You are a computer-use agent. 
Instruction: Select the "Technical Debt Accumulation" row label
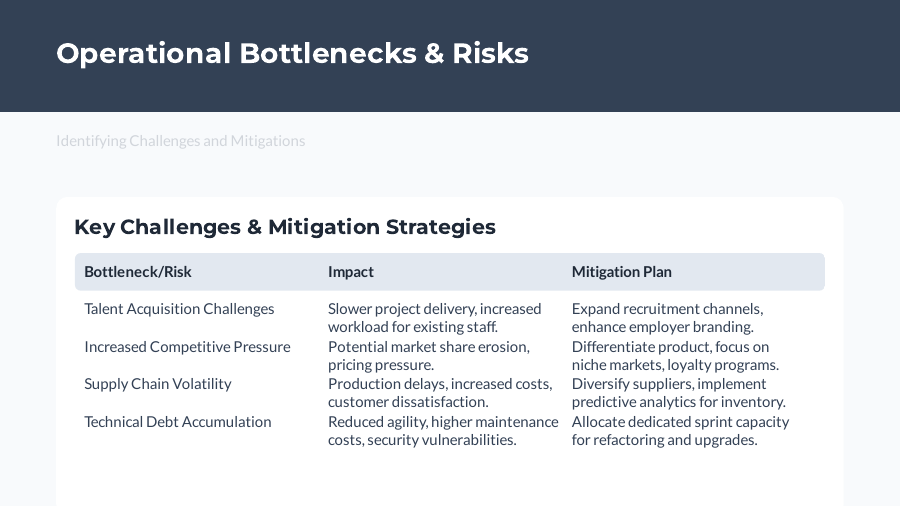click(x=178, y=422)
